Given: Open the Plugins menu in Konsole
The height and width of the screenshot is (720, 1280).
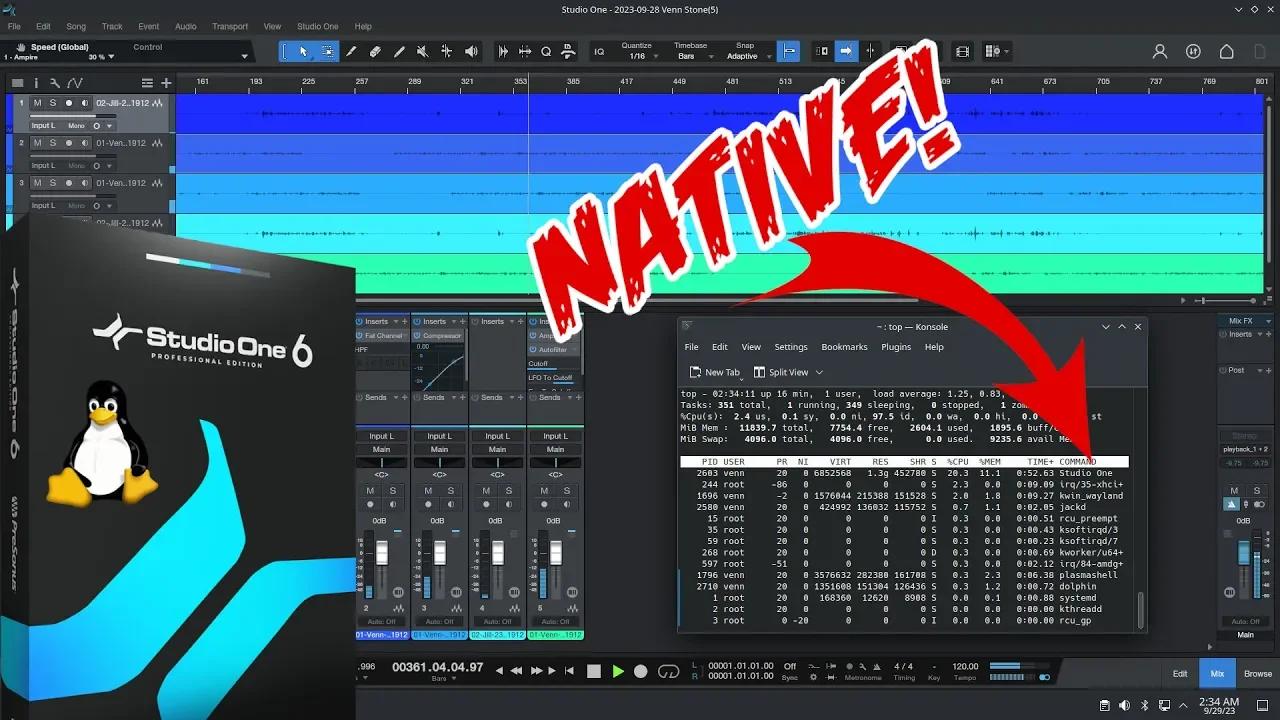Looking at the screenshot, I should tap(896, 347).
